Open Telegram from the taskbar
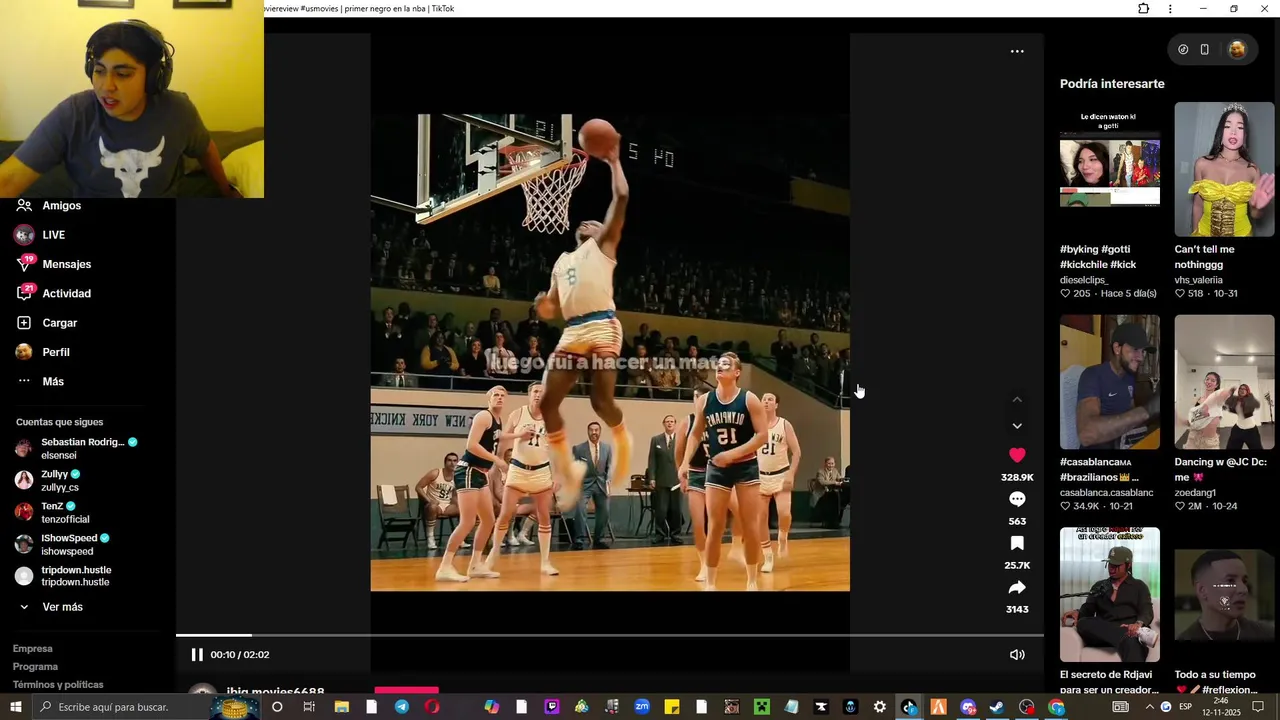1280x720 pixels. point(401,707)
